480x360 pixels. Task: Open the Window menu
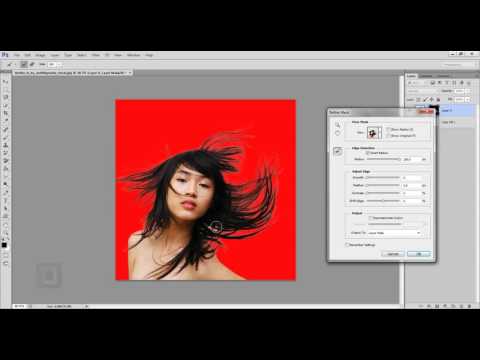coord(133,55)
